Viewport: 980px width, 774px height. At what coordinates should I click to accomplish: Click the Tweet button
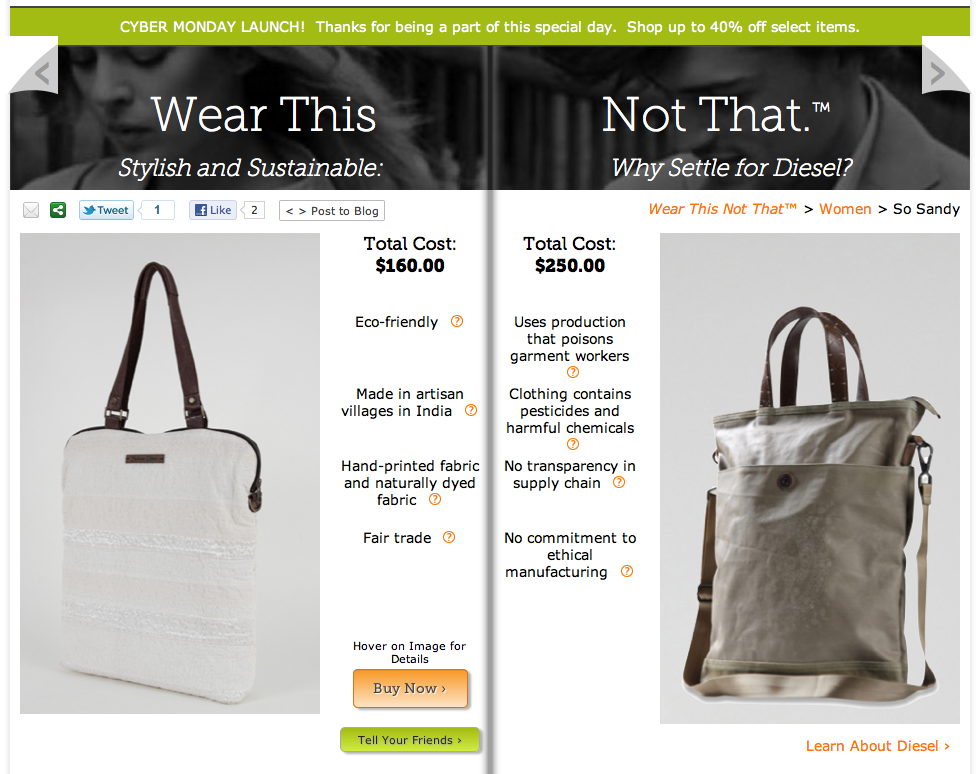(x=106, y=210)
